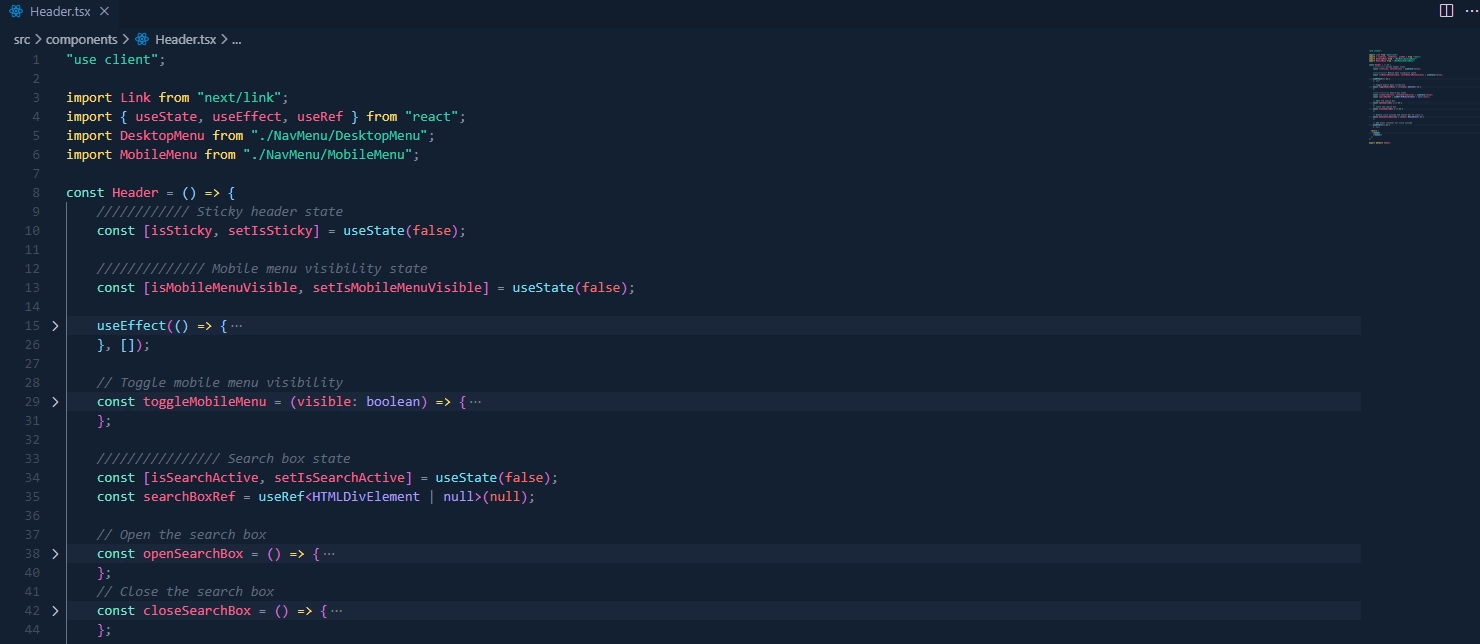Unfold the closeSearchBox function at line 42
Viewport: 1480px width, 644px height.
55,611
